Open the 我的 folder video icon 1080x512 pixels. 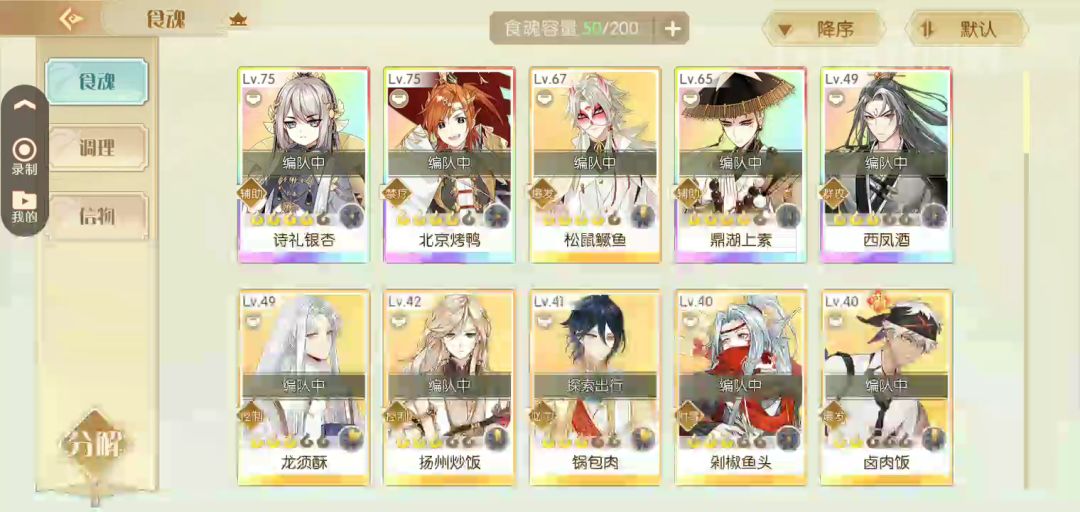24,206
